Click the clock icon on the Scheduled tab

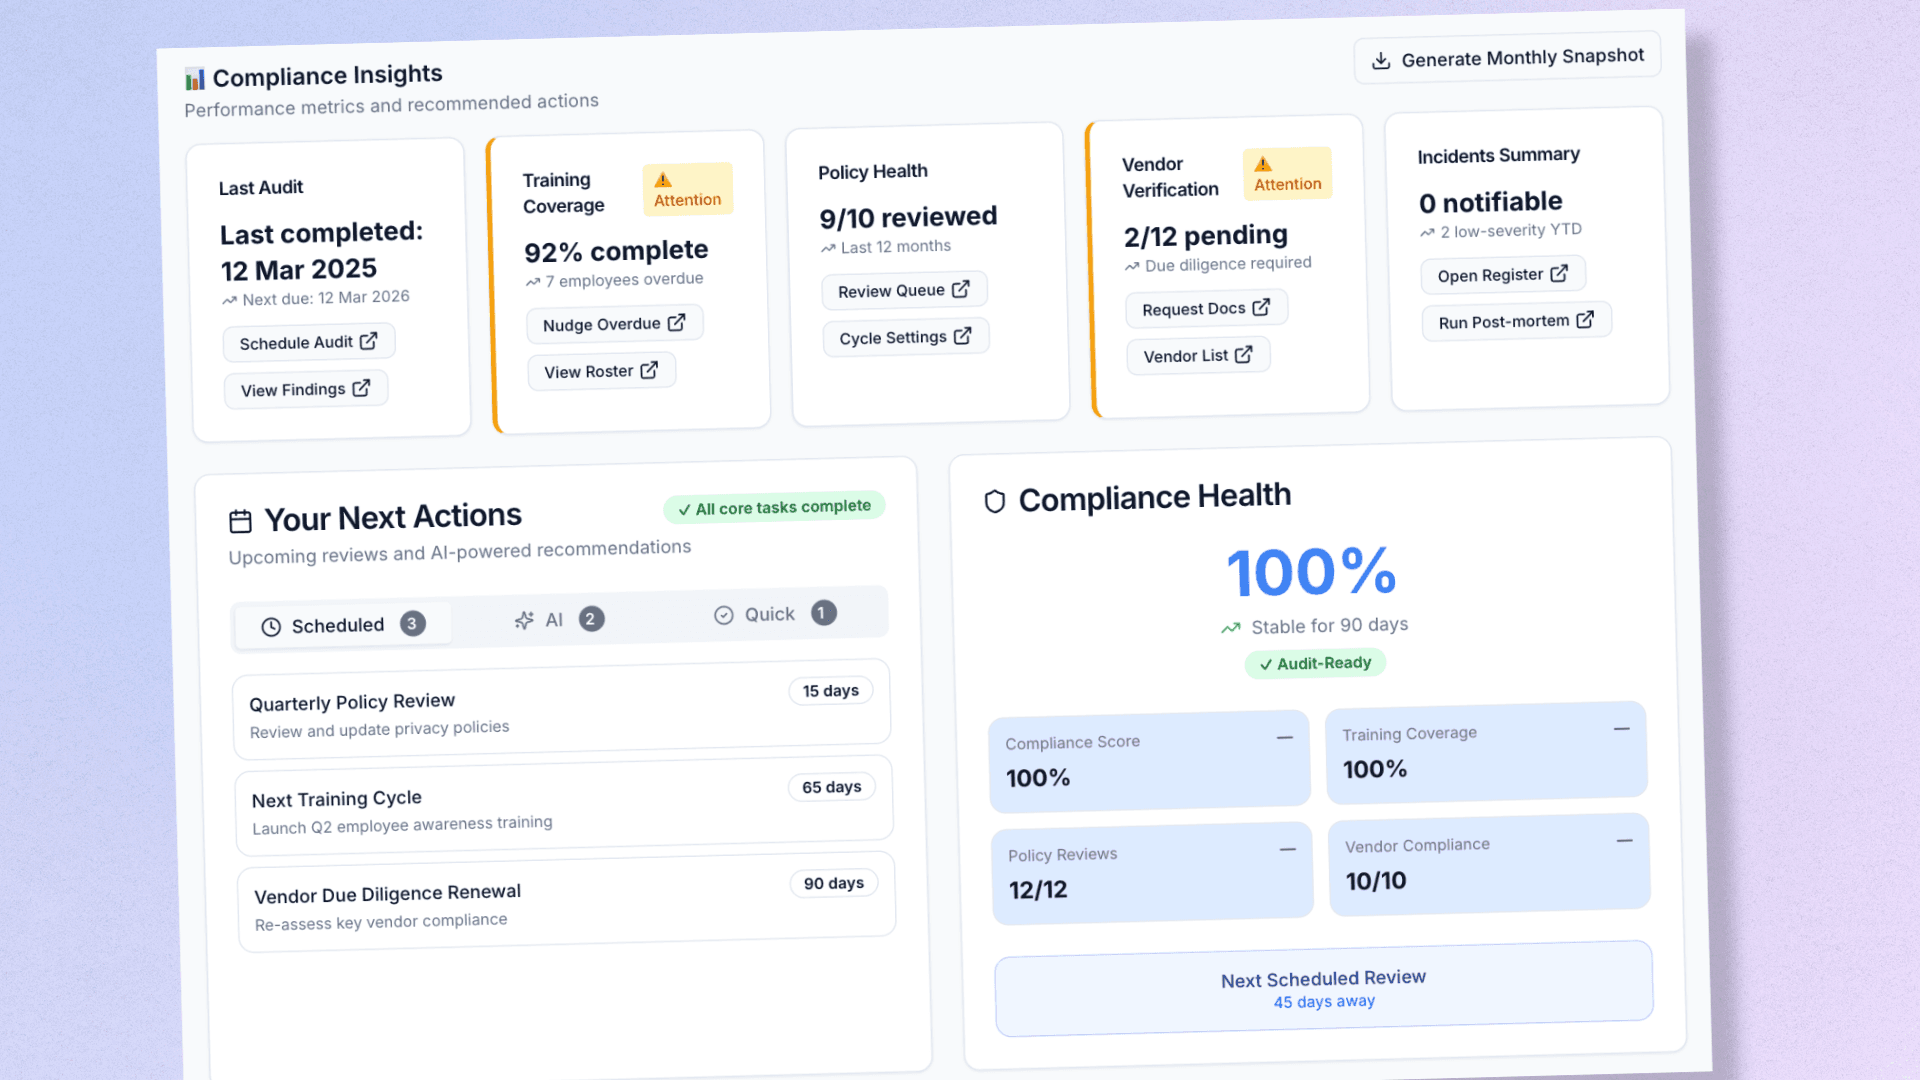[x=271, y=627]
